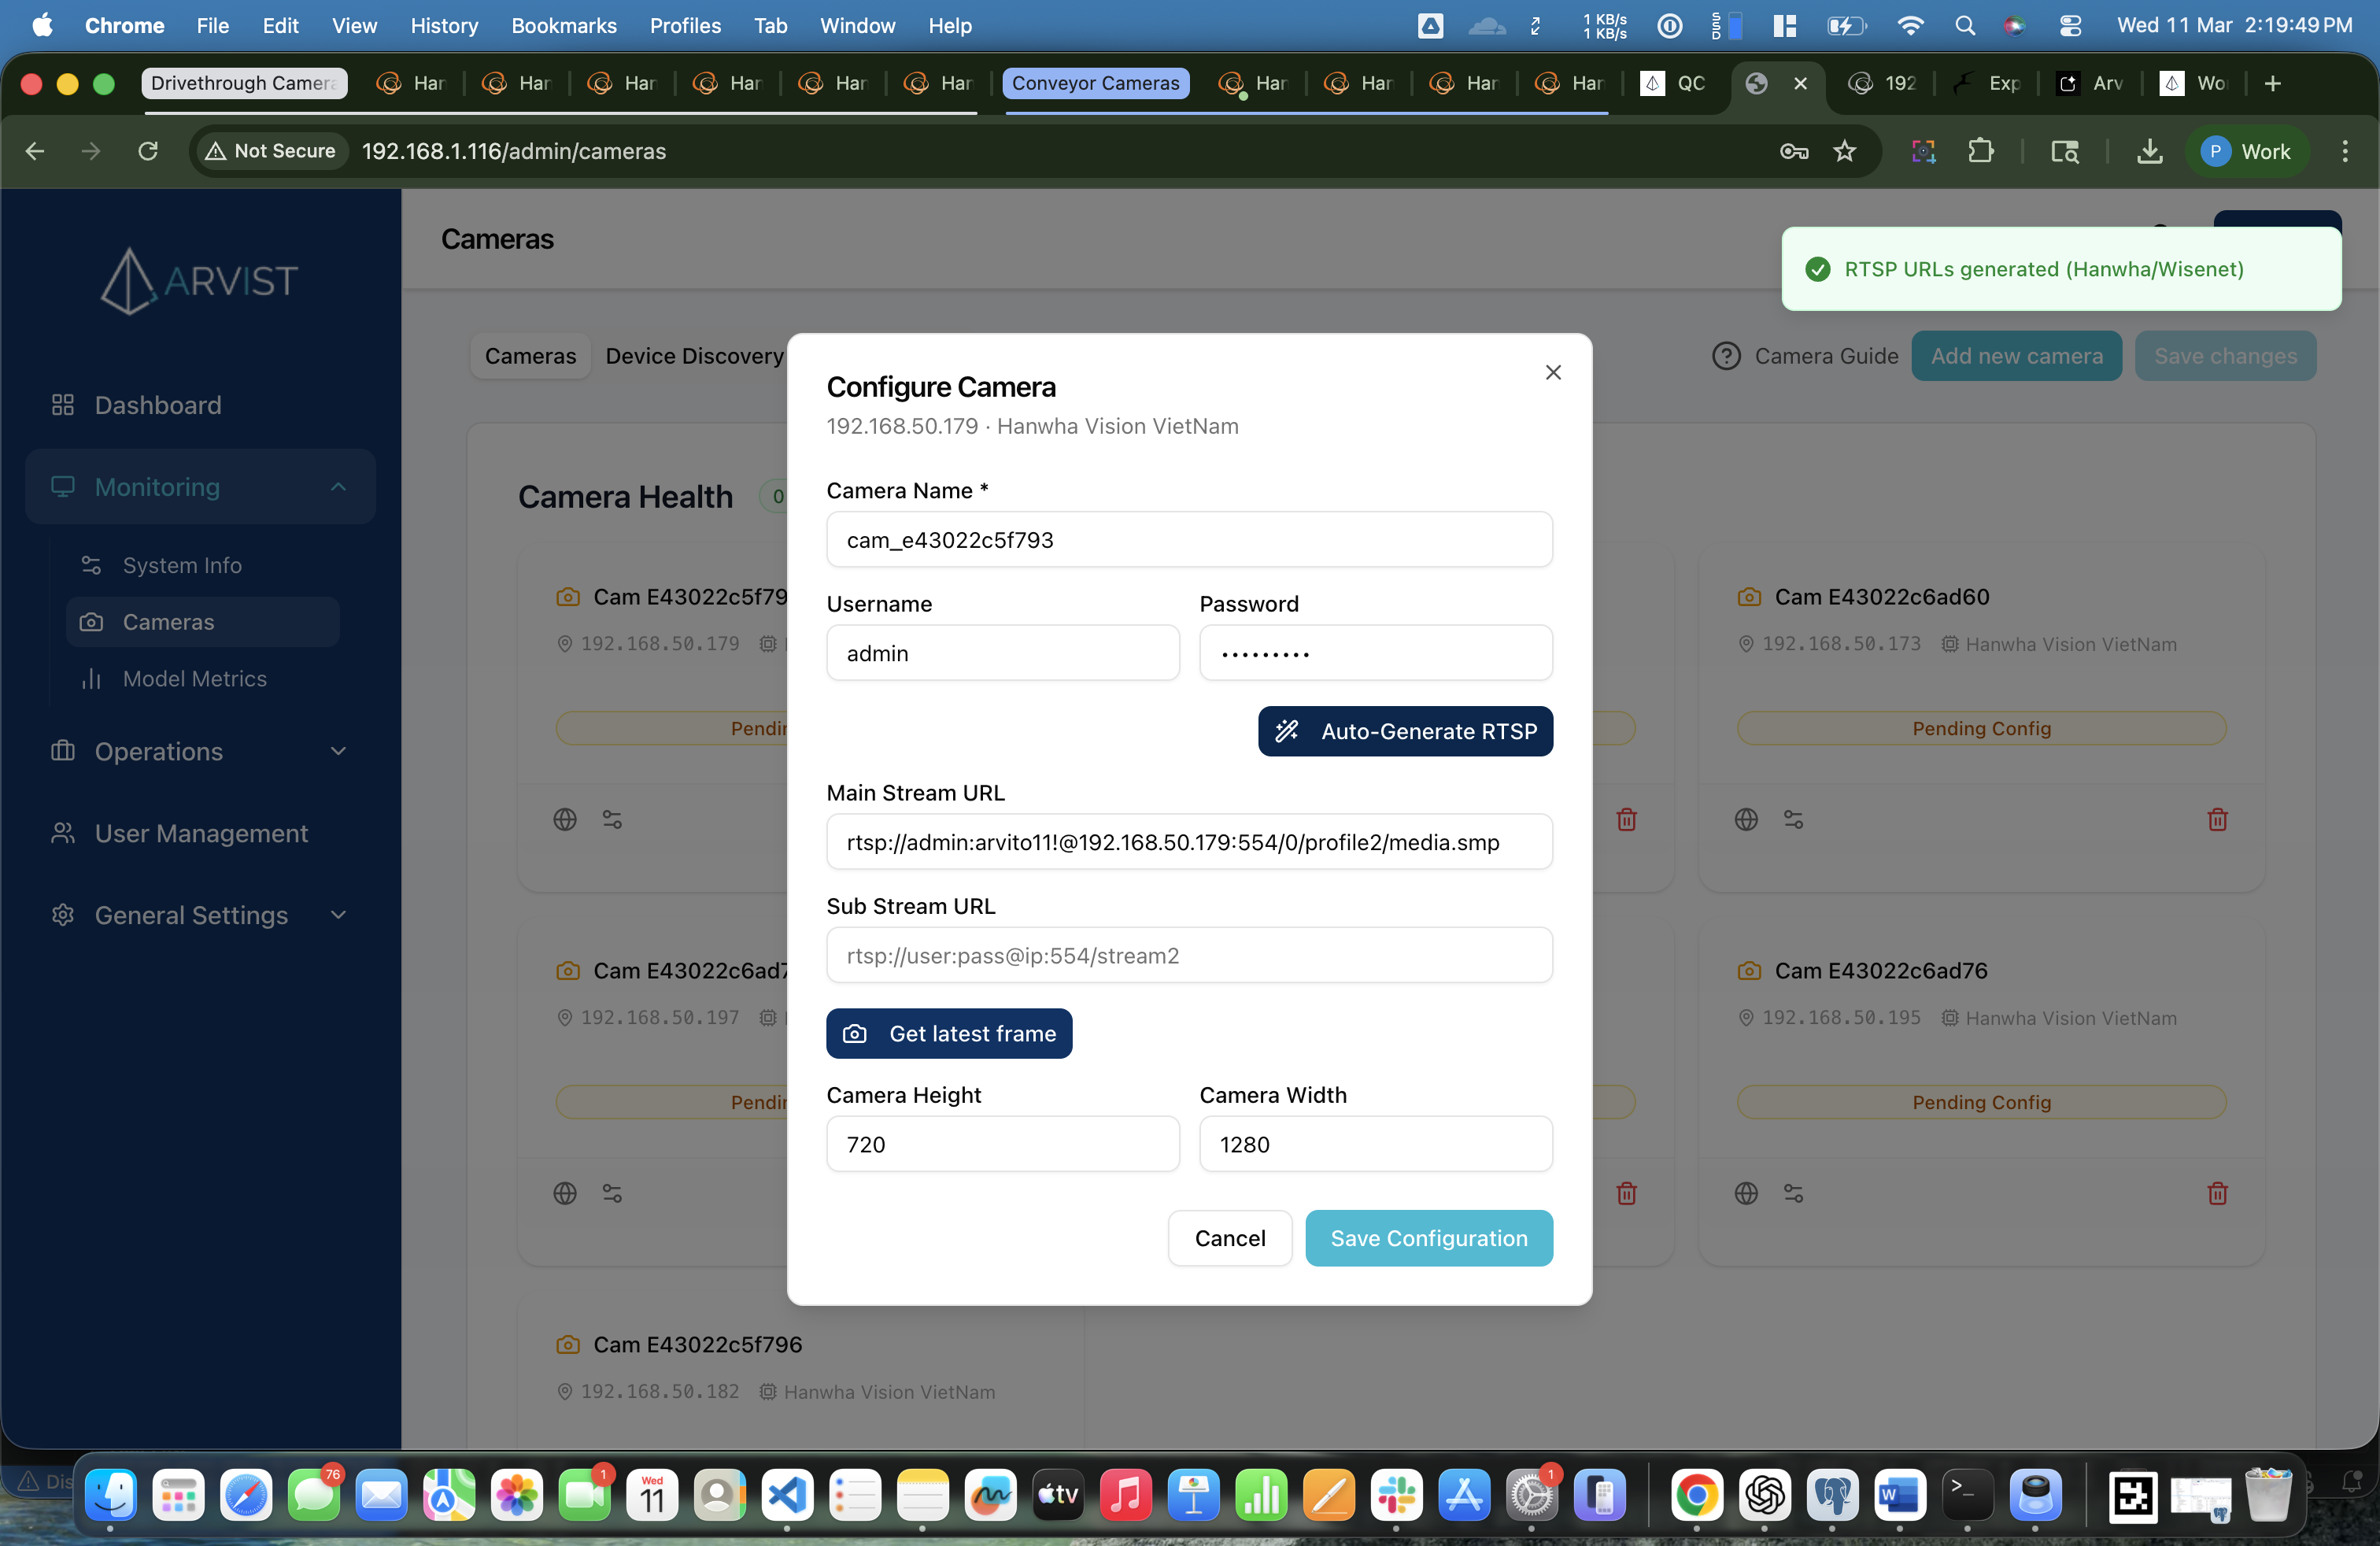Open the Dashboard sidebar item

[157, 405]
